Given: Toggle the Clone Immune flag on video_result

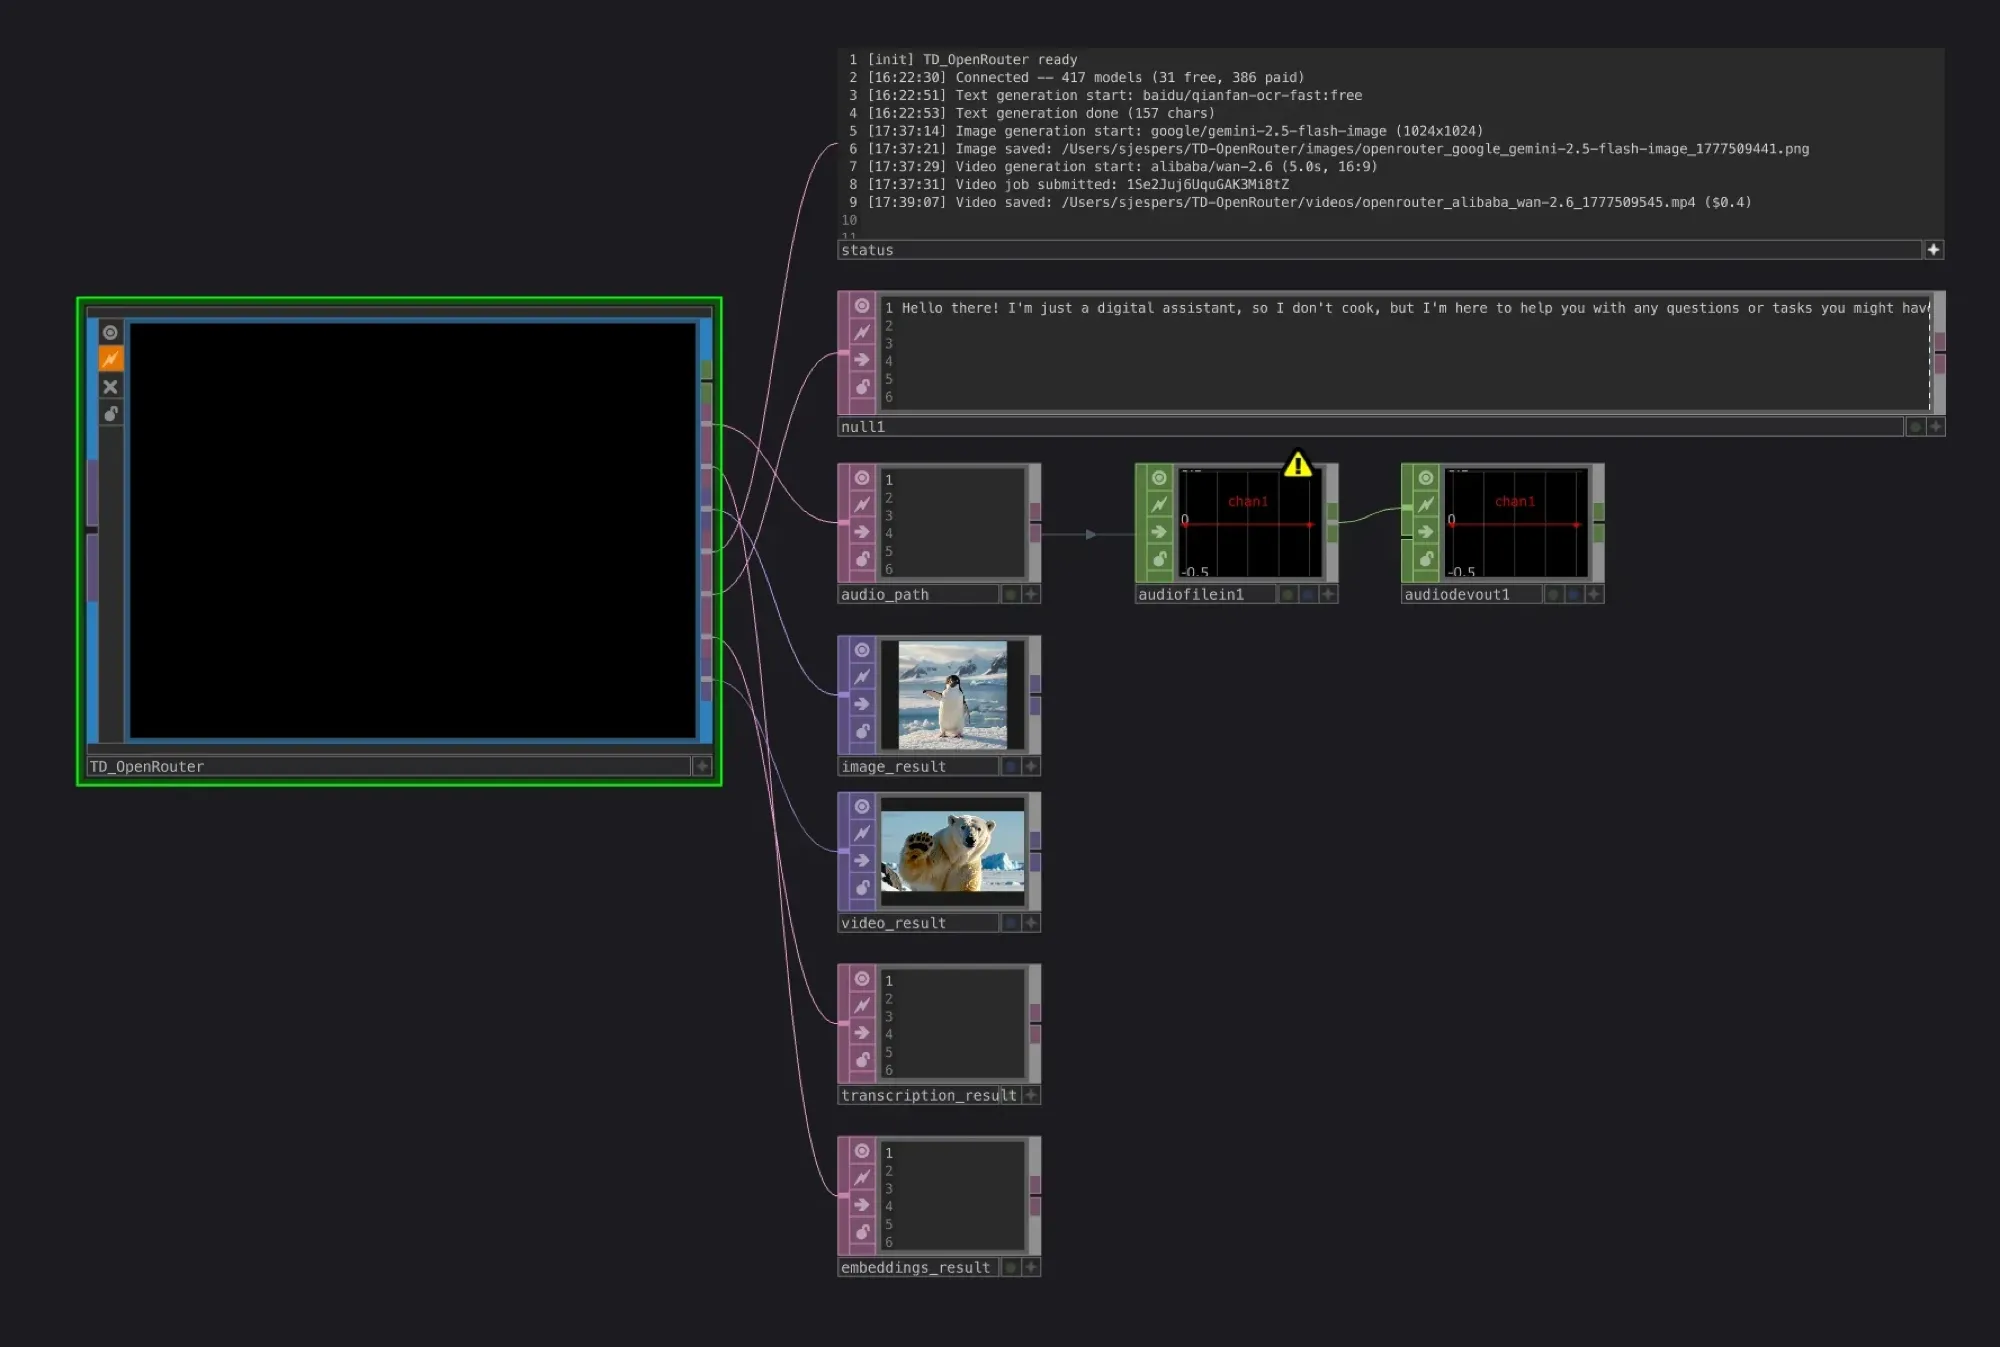Looking at the screenshot, I should tap(862, 833).
